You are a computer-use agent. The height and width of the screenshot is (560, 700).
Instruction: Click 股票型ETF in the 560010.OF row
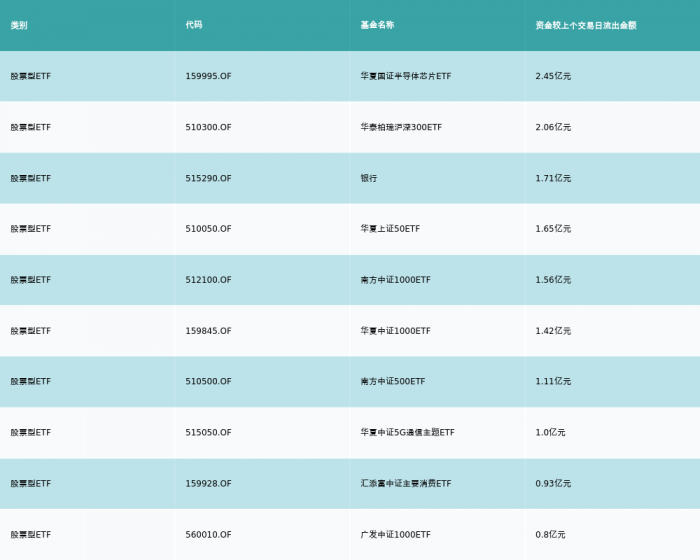31,535
